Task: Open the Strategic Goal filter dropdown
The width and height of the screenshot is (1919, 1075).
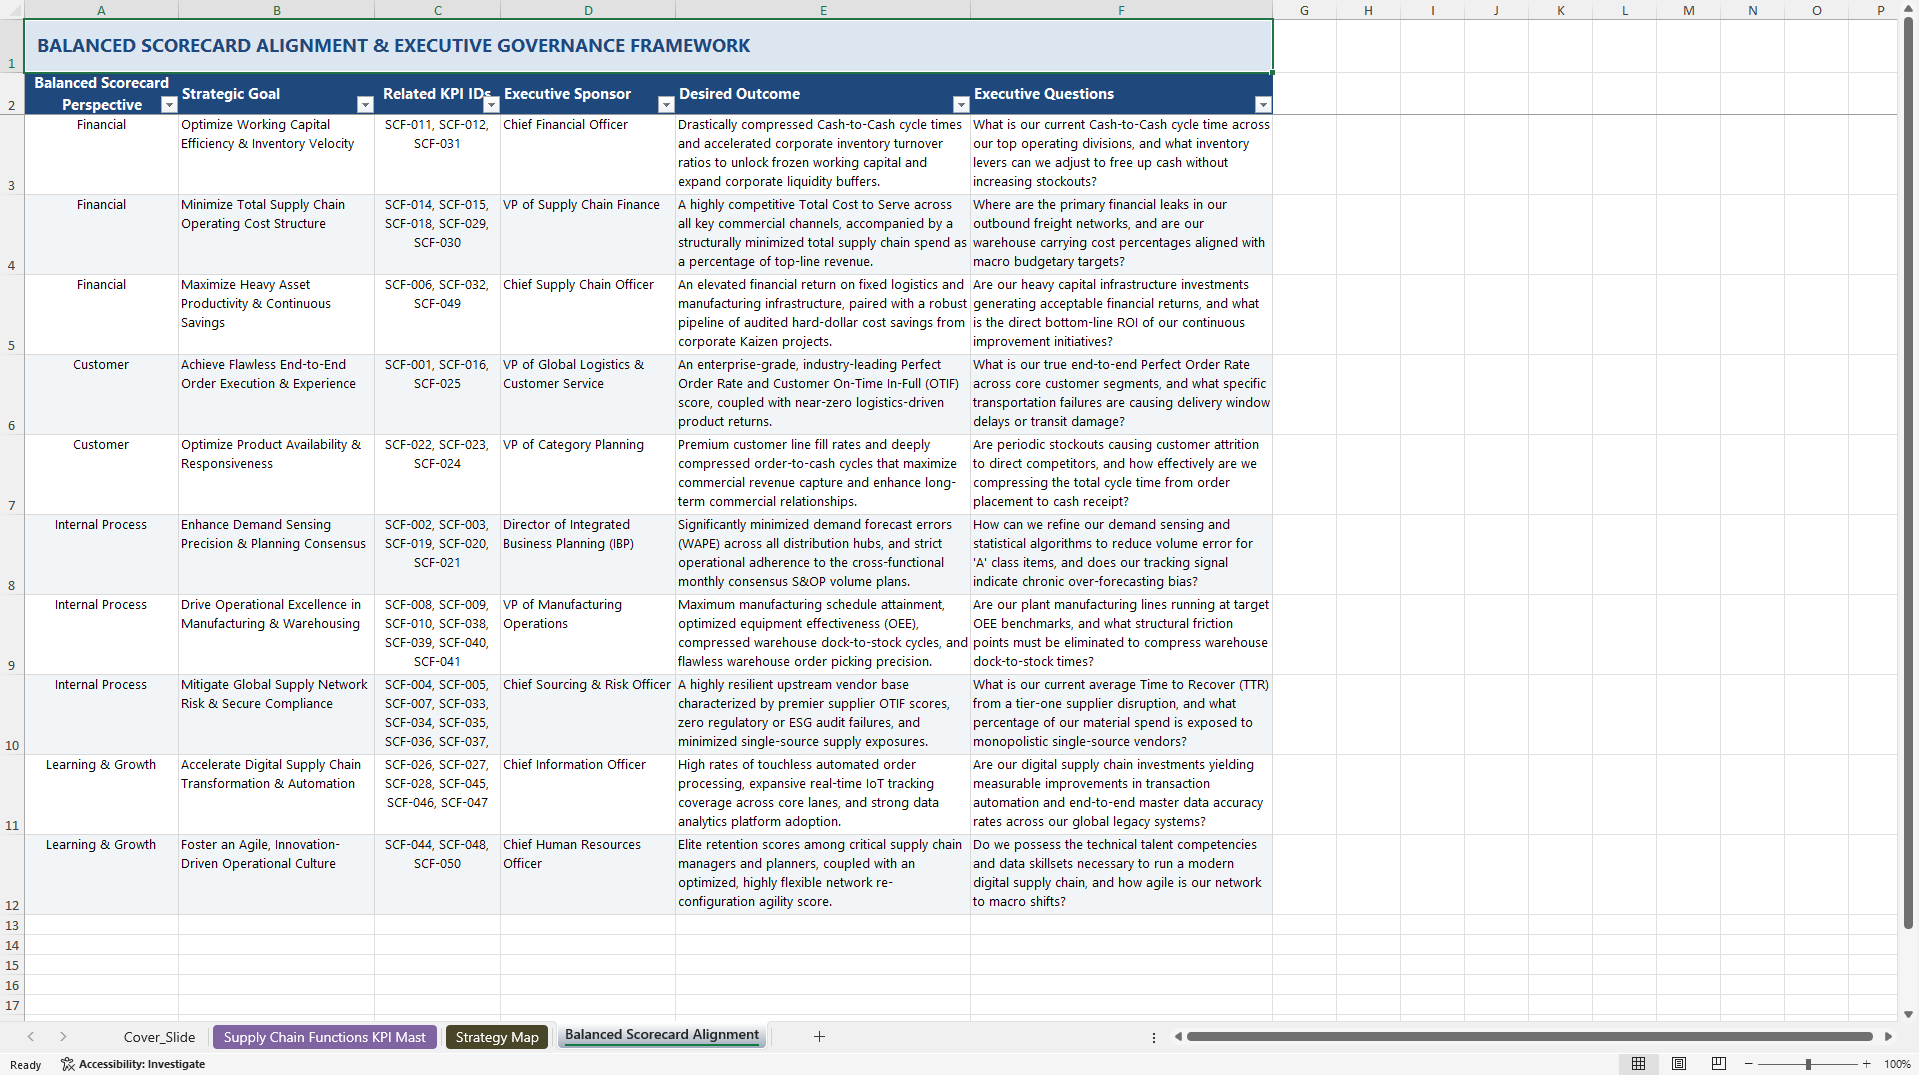Action: [365, 105]
